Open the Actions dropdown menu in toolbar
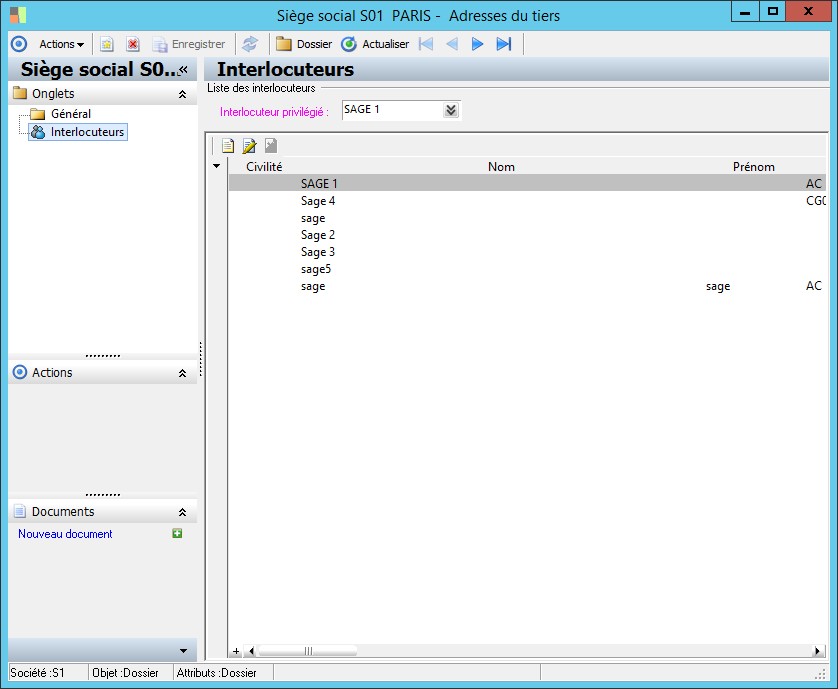 coord(61,44)
